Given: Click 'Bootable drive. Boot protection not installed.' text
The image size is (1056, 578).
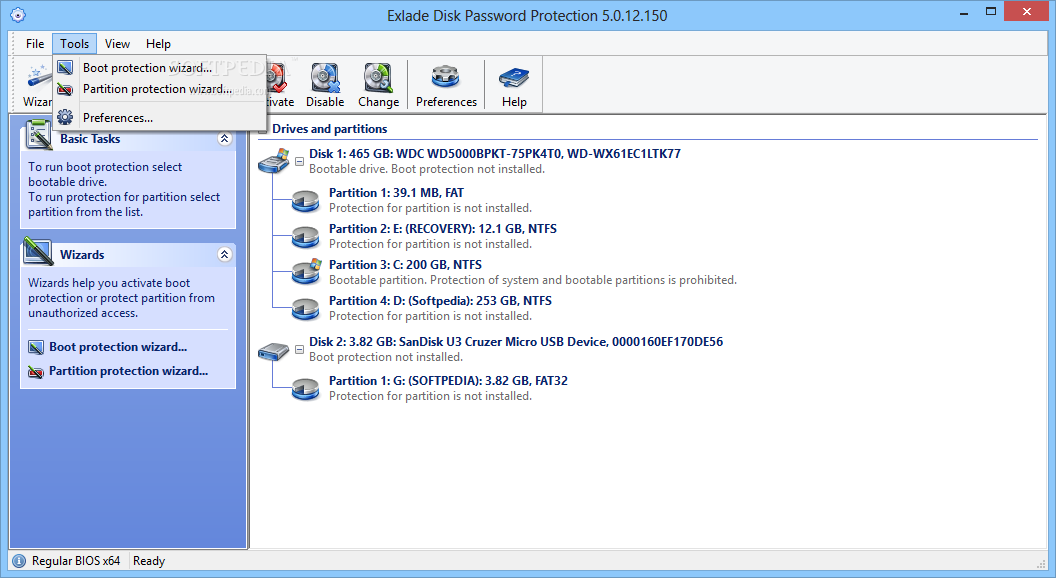Looking at the screenshot, I should coord(426,169).
